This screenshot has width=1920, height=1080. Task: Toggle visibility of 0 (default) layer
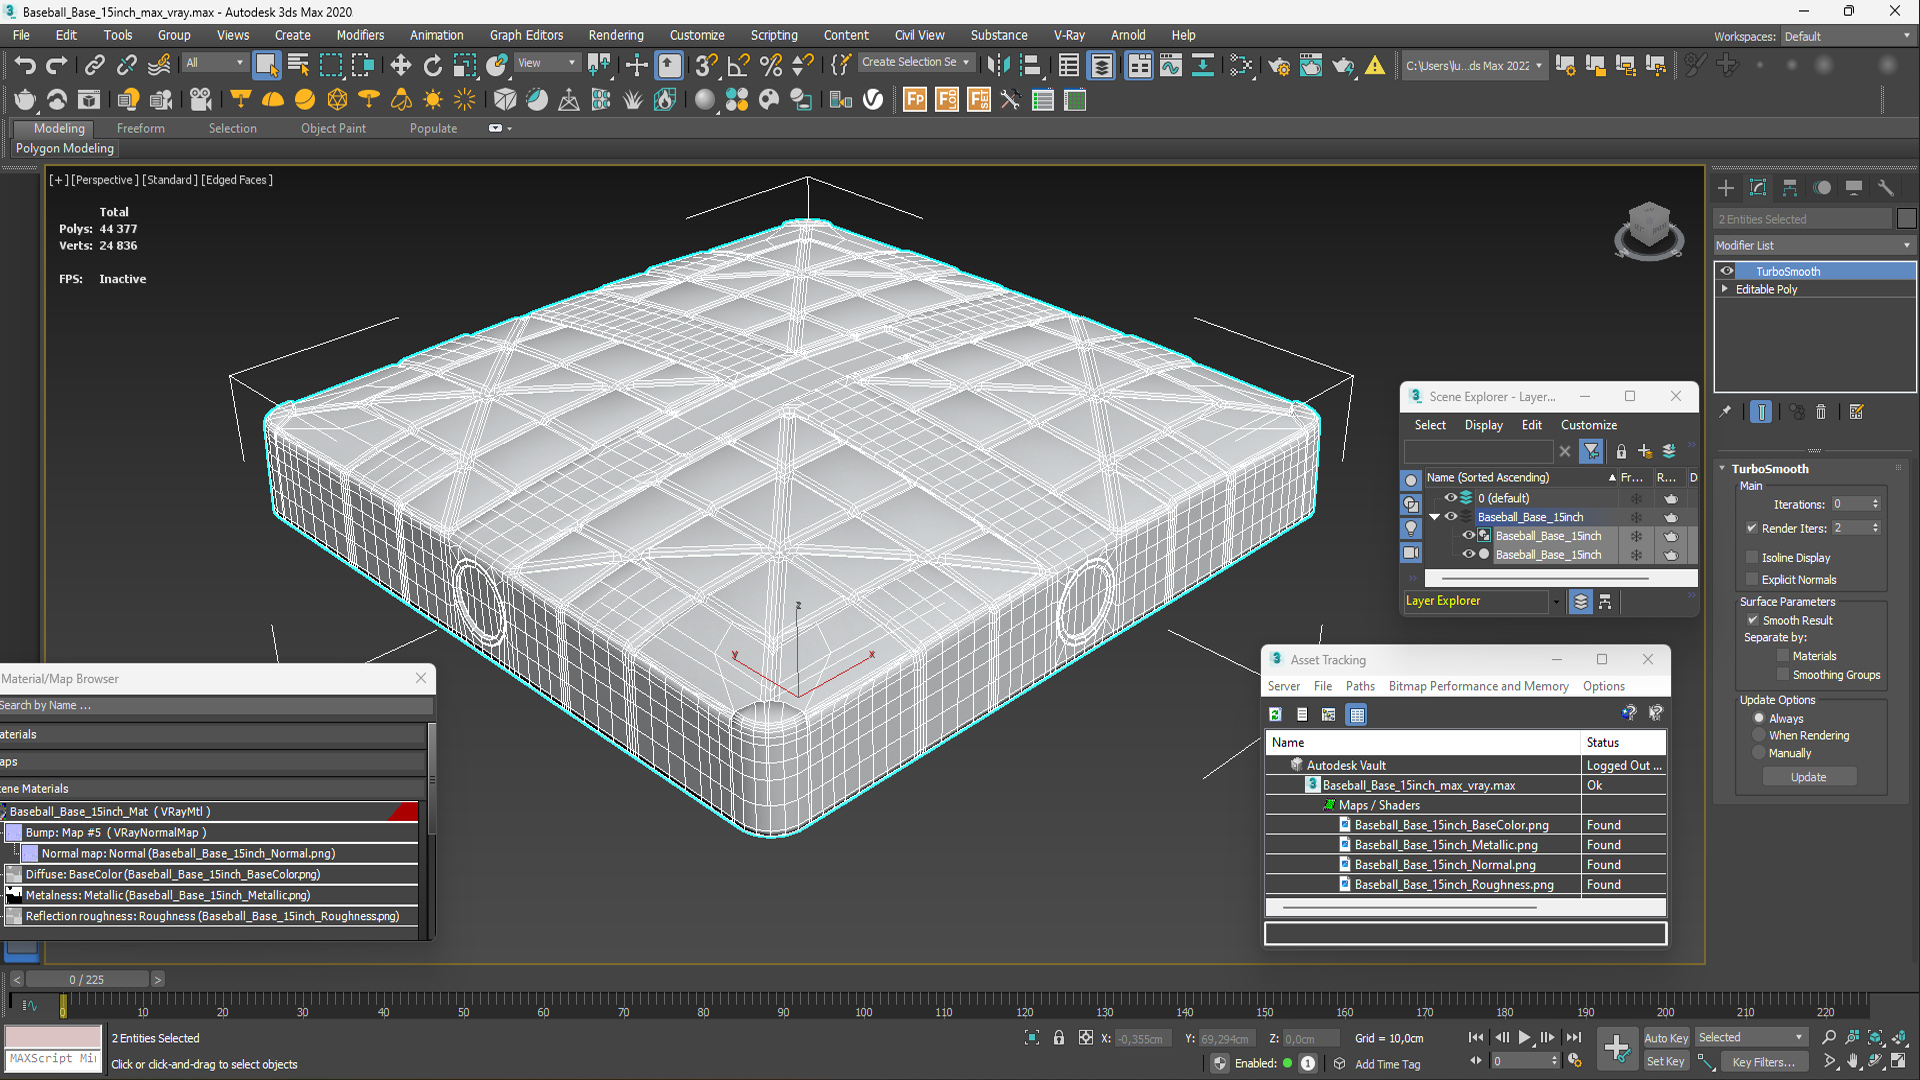[1450, 498]
